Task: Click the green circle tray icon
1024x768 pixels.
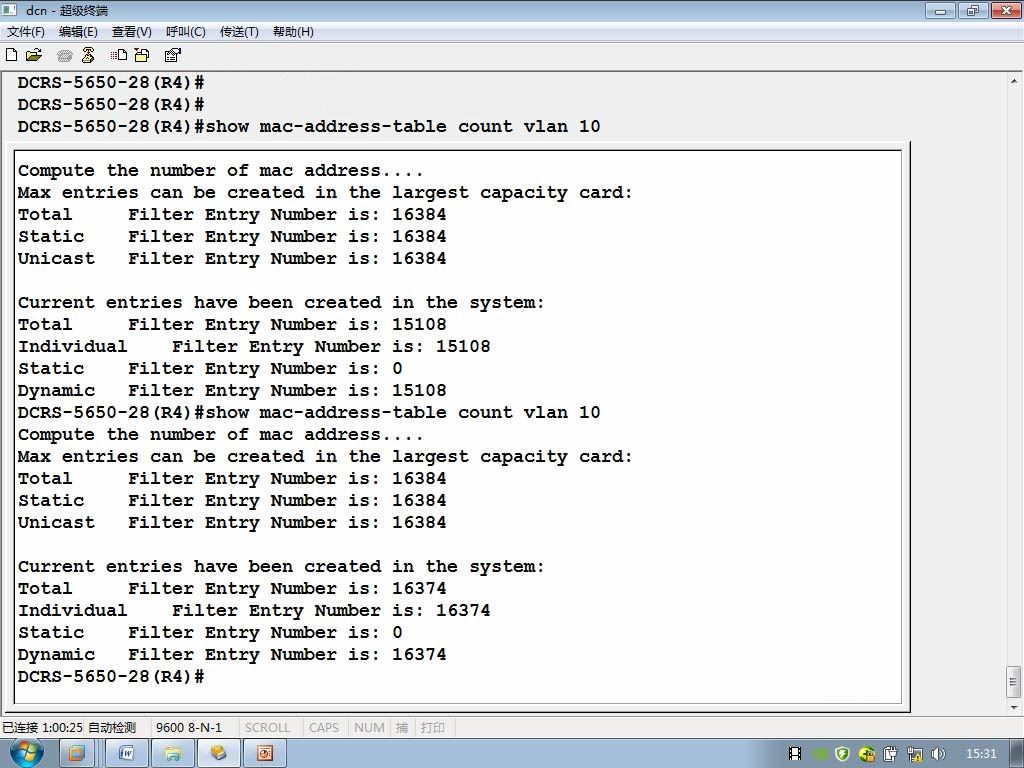Action: pos(819,754)
